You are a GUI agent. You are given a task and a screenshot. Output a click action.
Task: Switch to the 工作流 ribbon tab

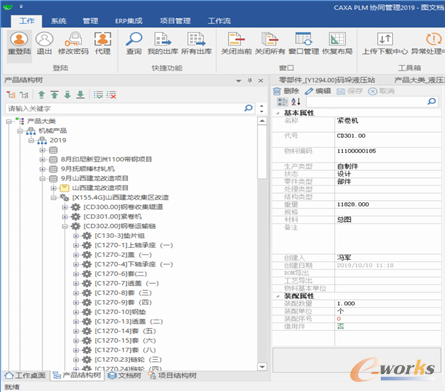(x=219, y=21)
